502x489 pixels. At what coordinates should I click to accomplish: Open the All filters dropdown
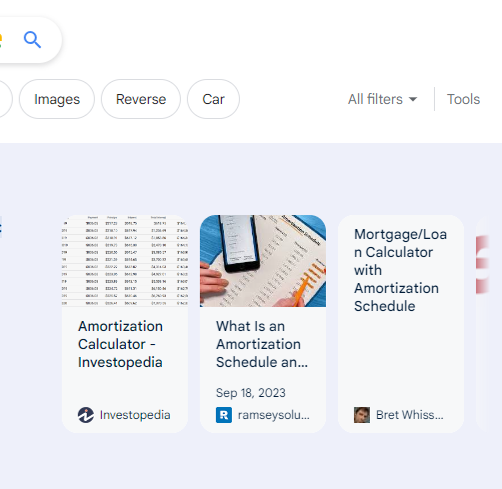coord(383,99)
